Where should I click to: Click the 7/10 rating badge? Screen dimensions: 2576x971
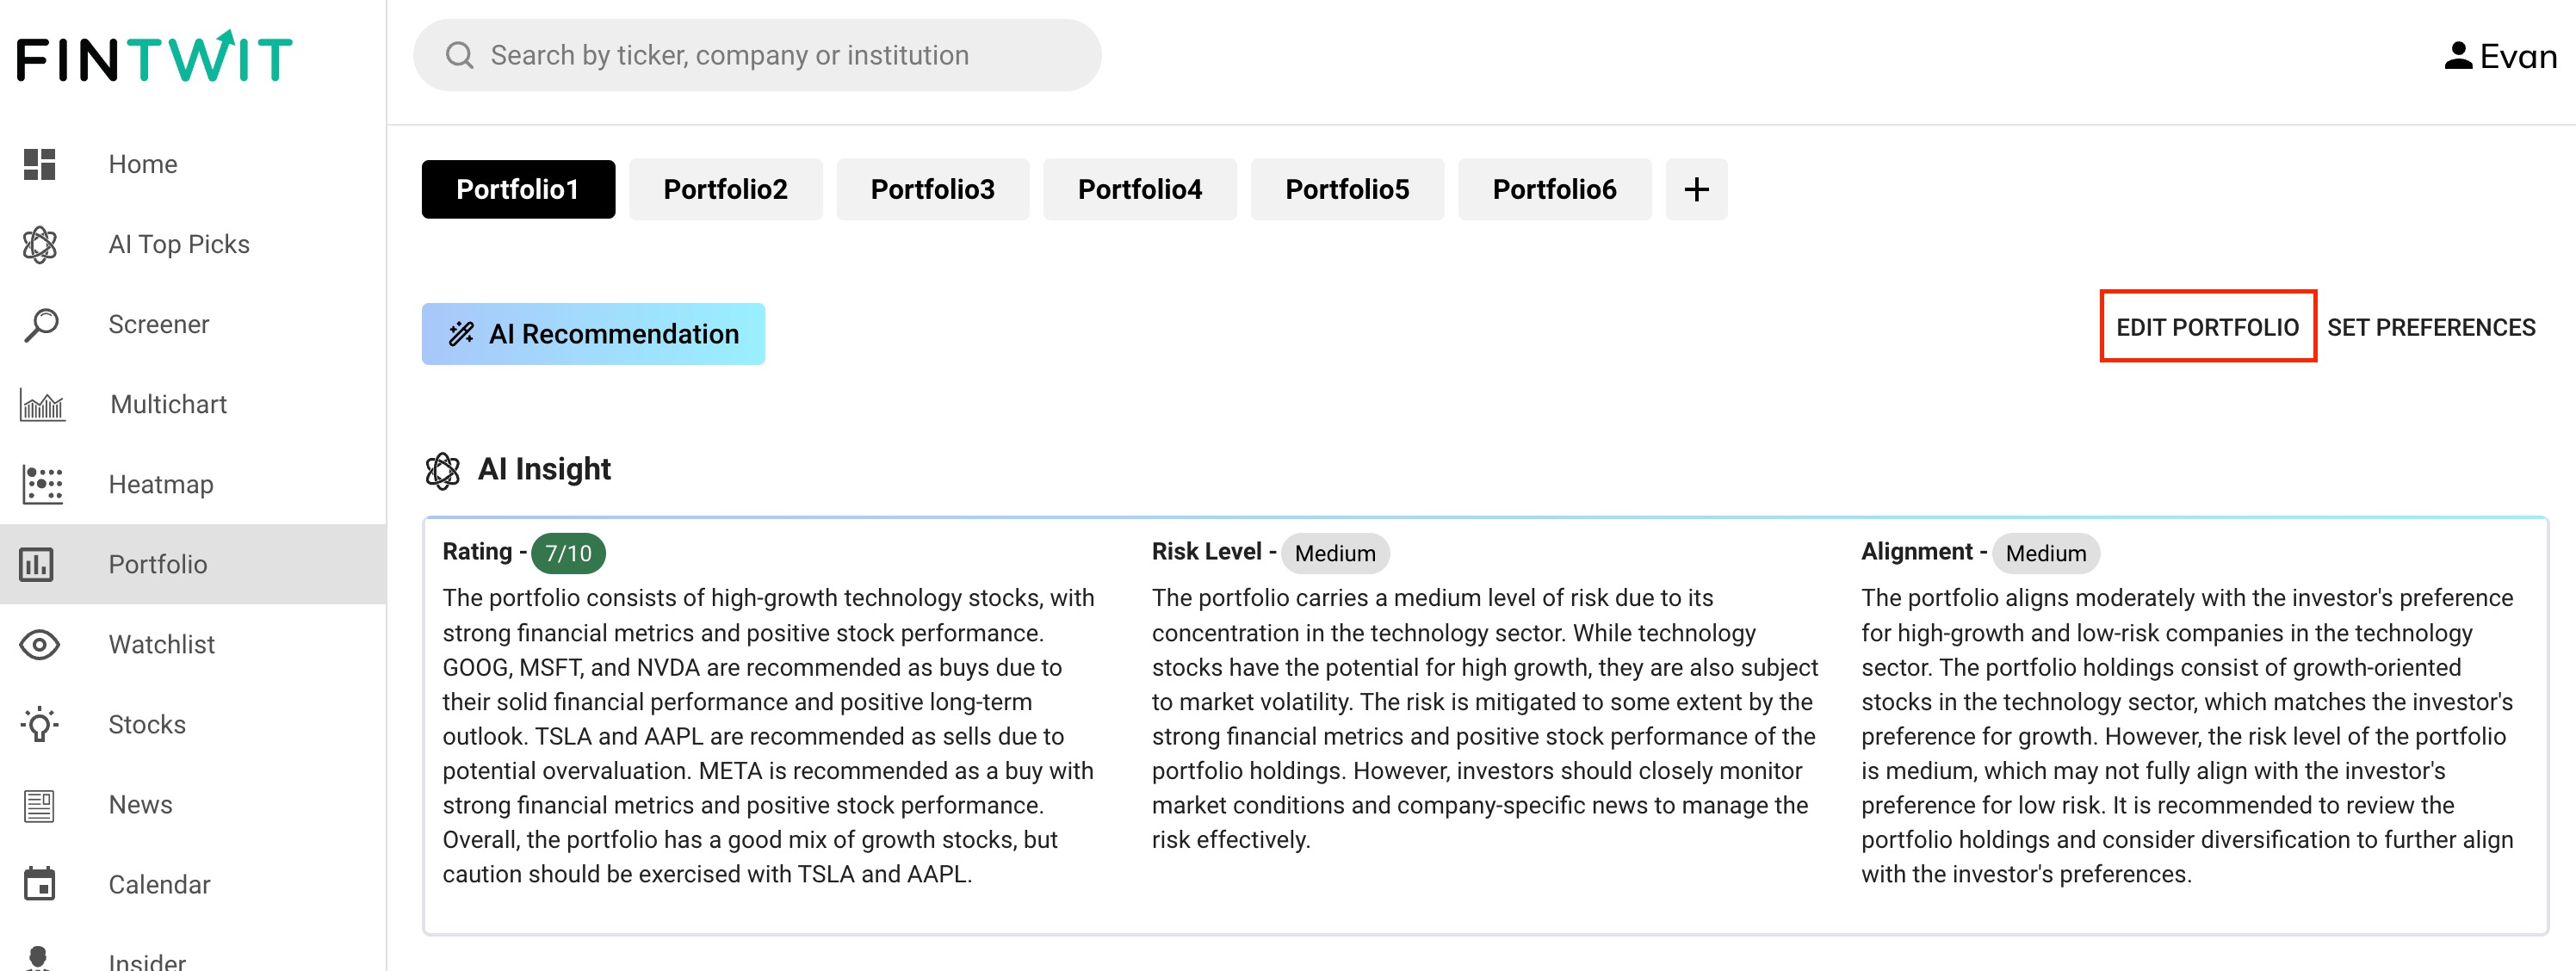pos(568,553)
